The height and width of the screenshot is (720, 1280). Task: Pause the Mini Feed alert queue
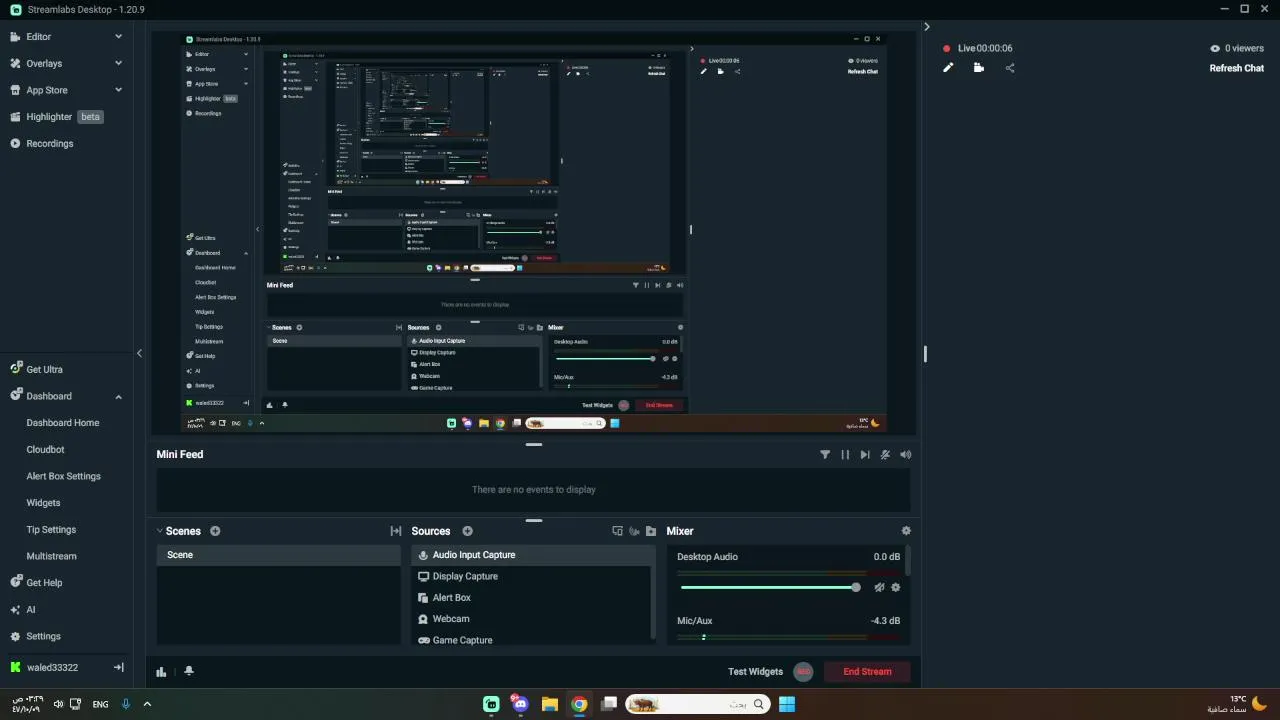845,455
